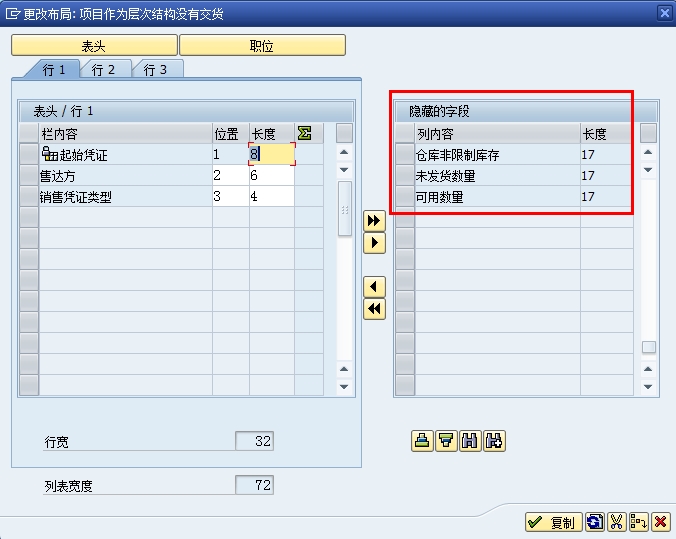Image resolution: width=676 pixels, height=539 pixels.
Task: Select the row selector for 可用数量
Action: 405,196
